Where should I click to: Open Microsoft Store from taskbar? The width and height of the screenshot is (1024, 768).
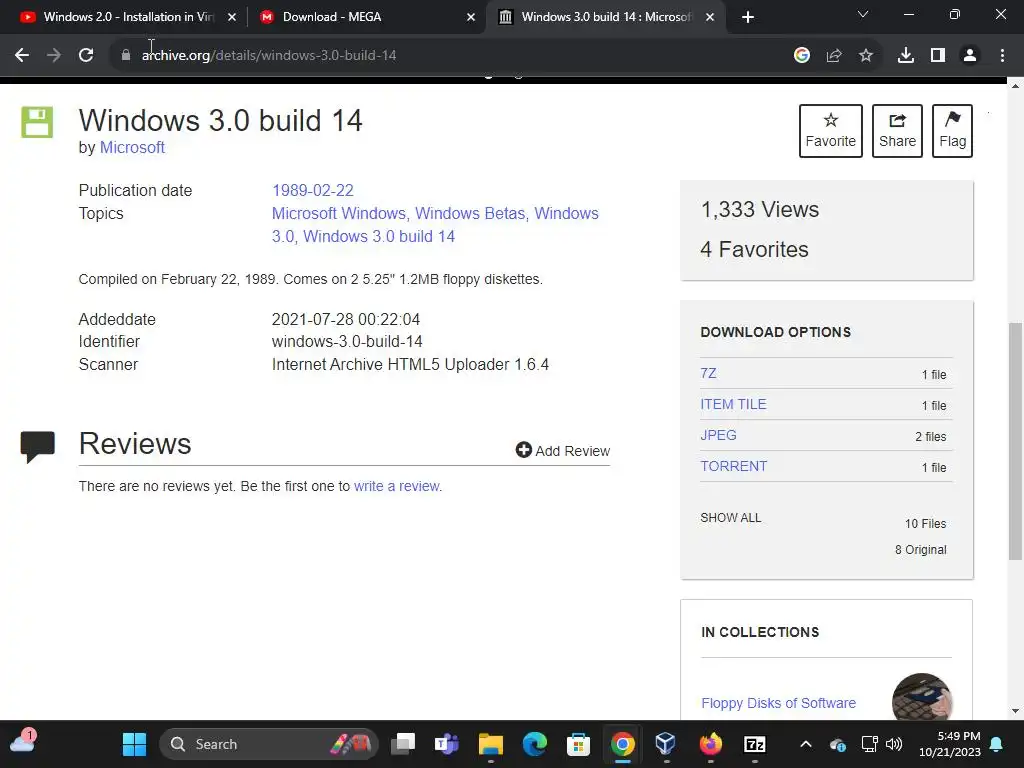click(579, 744)
